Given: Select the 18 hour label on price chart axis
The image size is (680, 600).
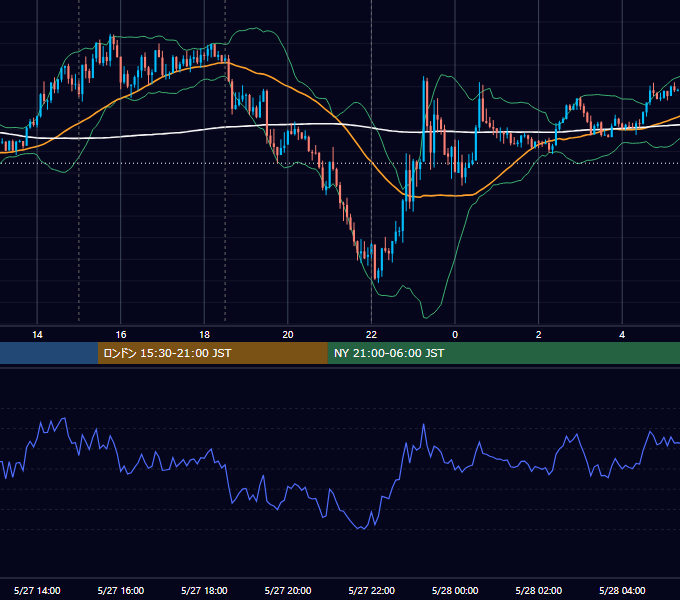Looking at the screenshot, I should (204, 335).
